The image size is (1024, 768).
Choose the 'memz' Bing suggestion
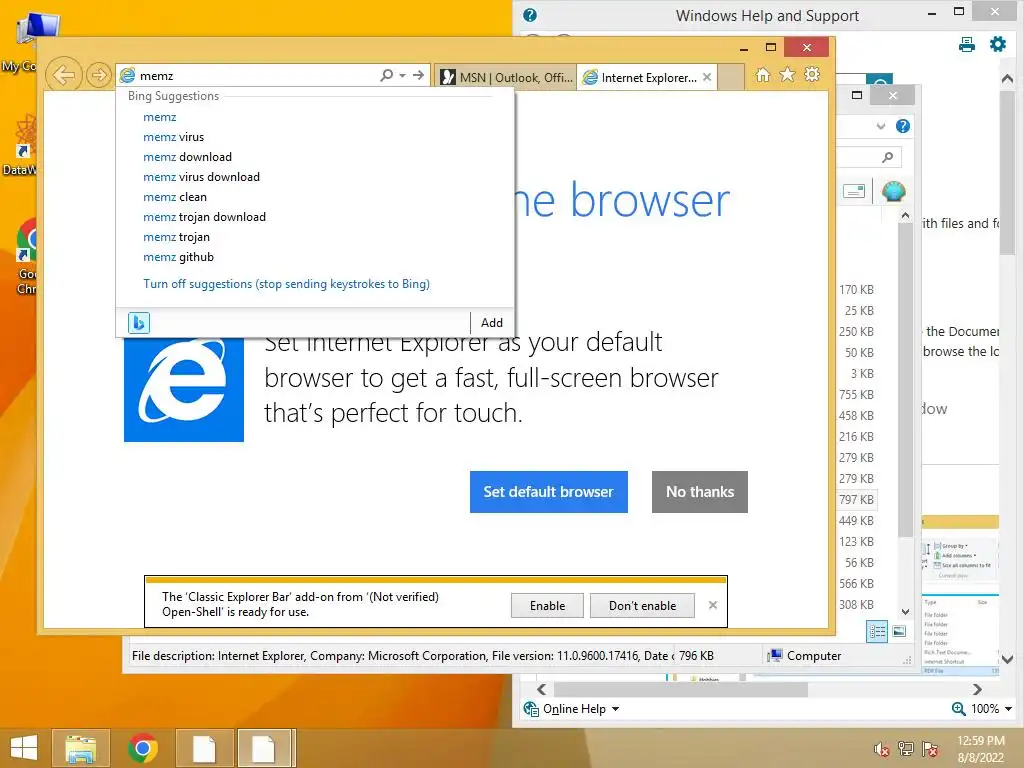(160, 117)
